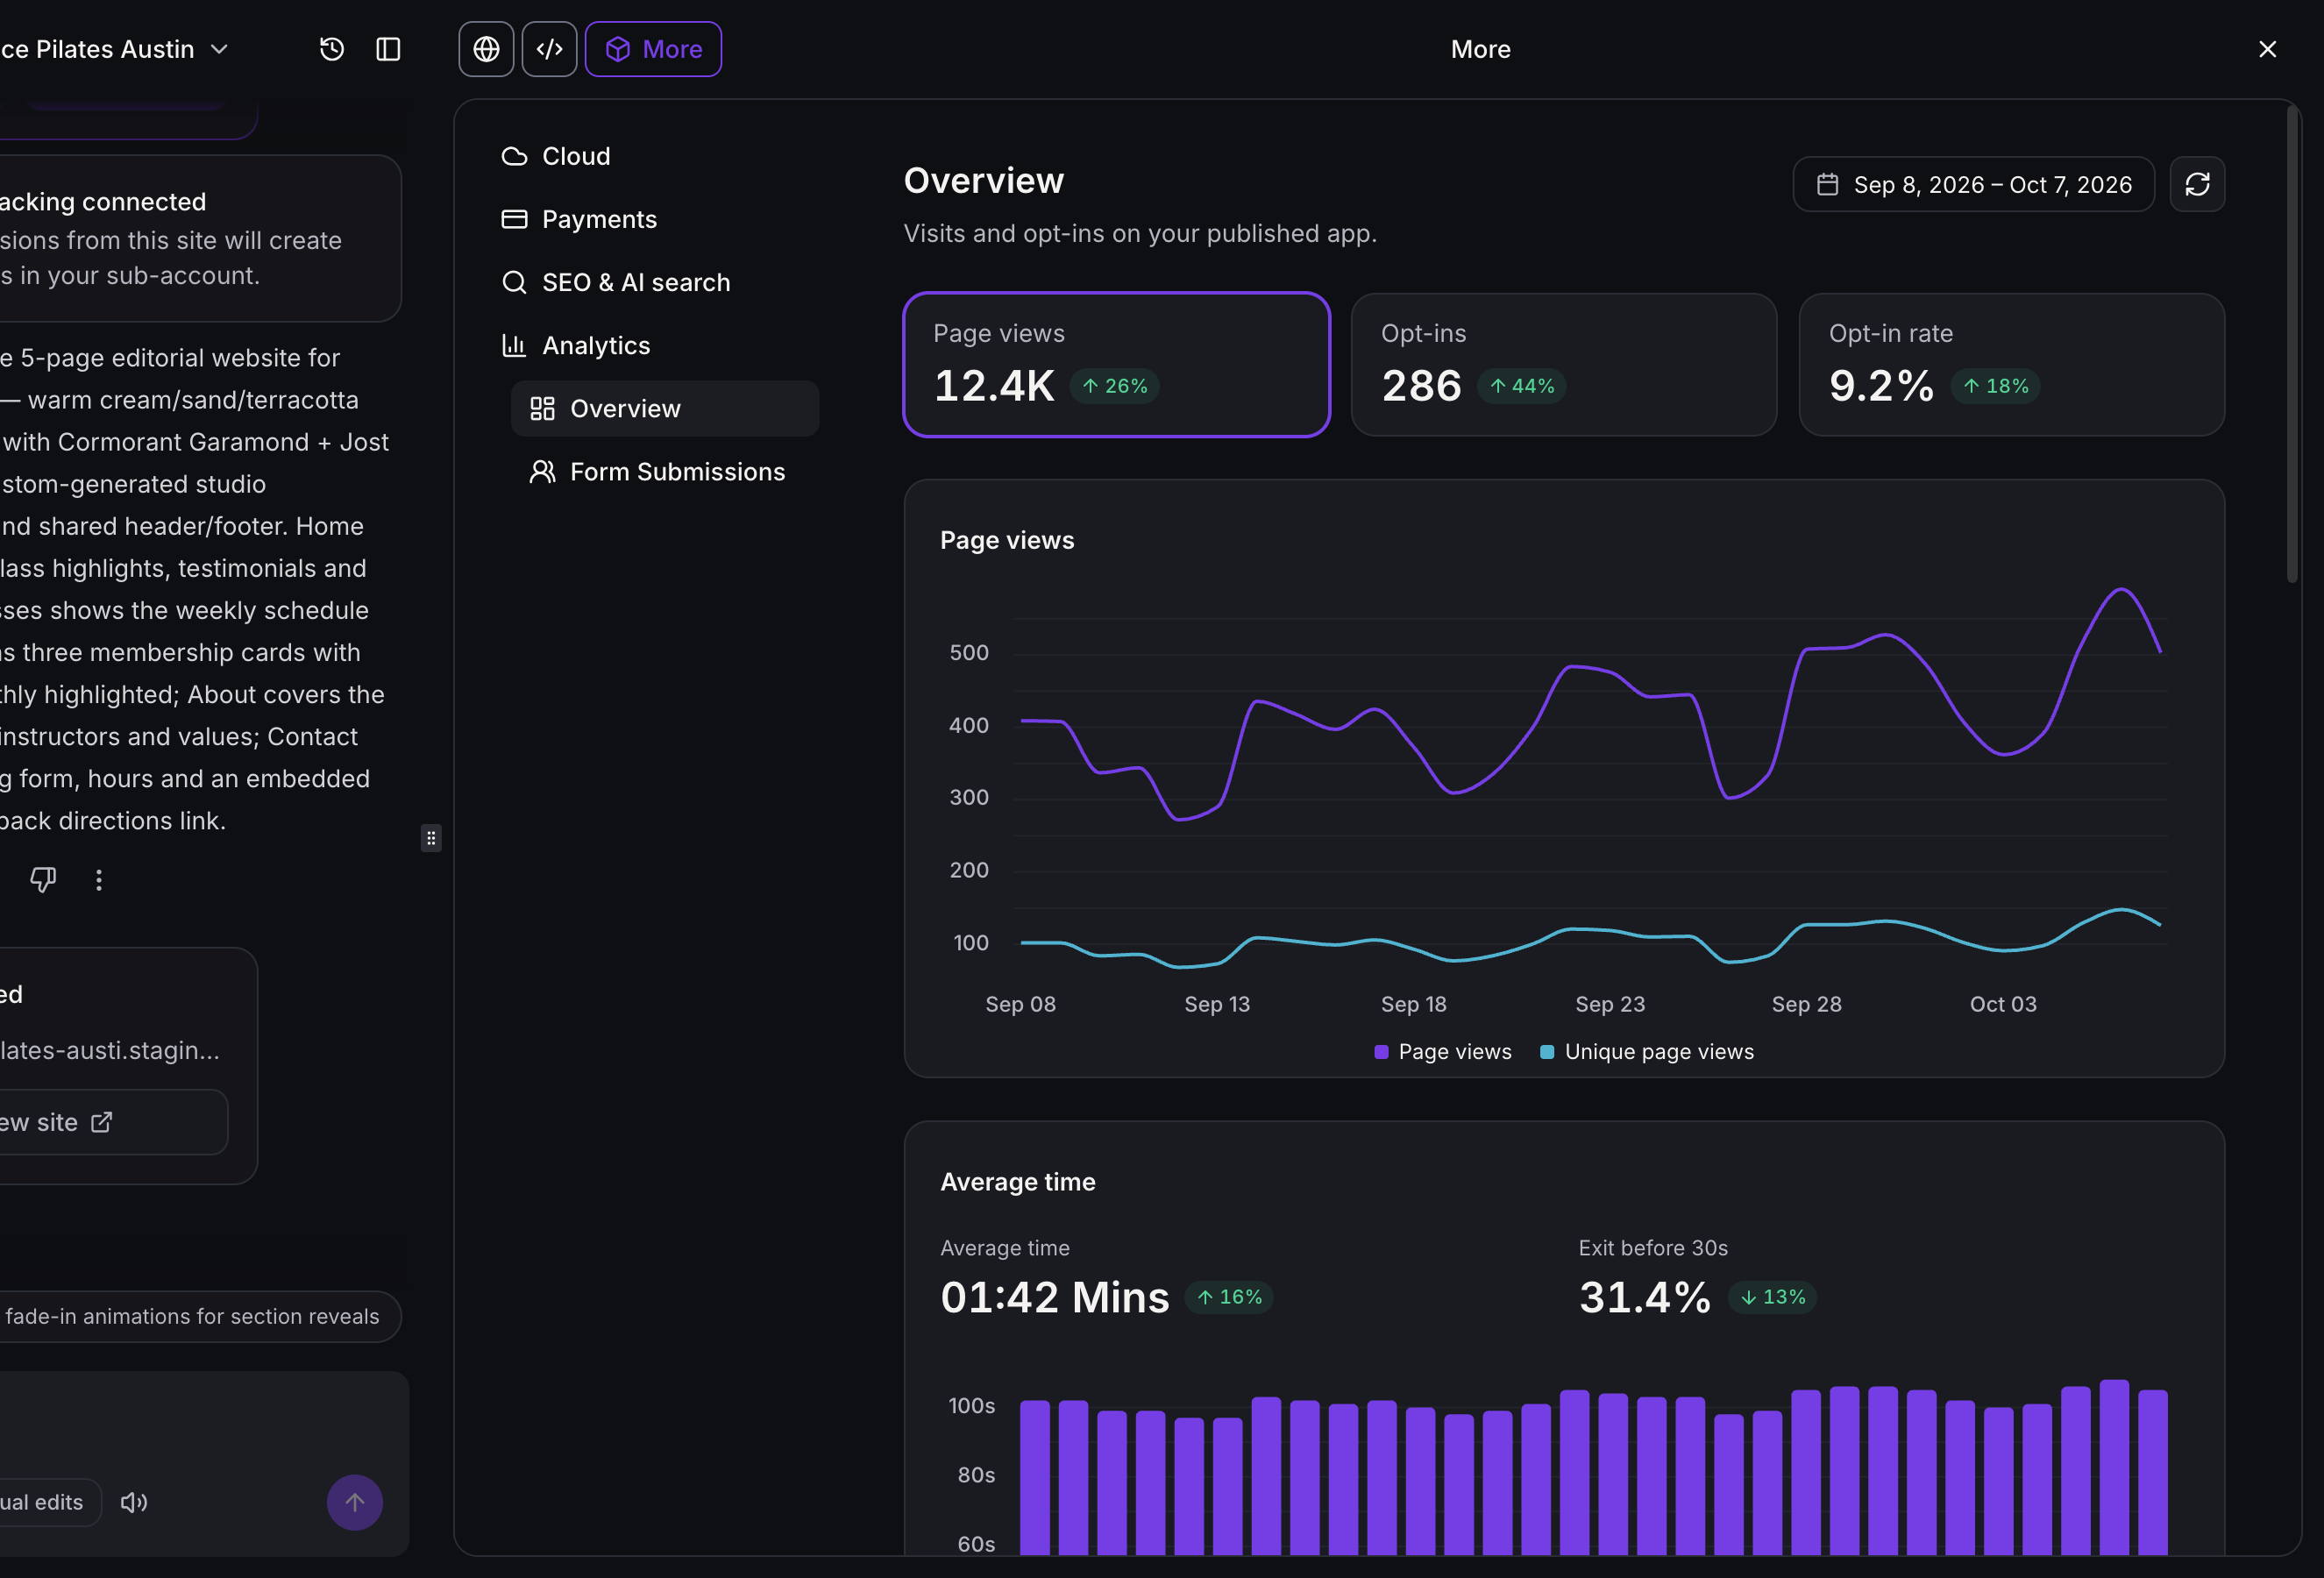Click the 'Sep 18' axis label
This screenshot has width=2324, height=1578.
(x=1413, y=1004)
